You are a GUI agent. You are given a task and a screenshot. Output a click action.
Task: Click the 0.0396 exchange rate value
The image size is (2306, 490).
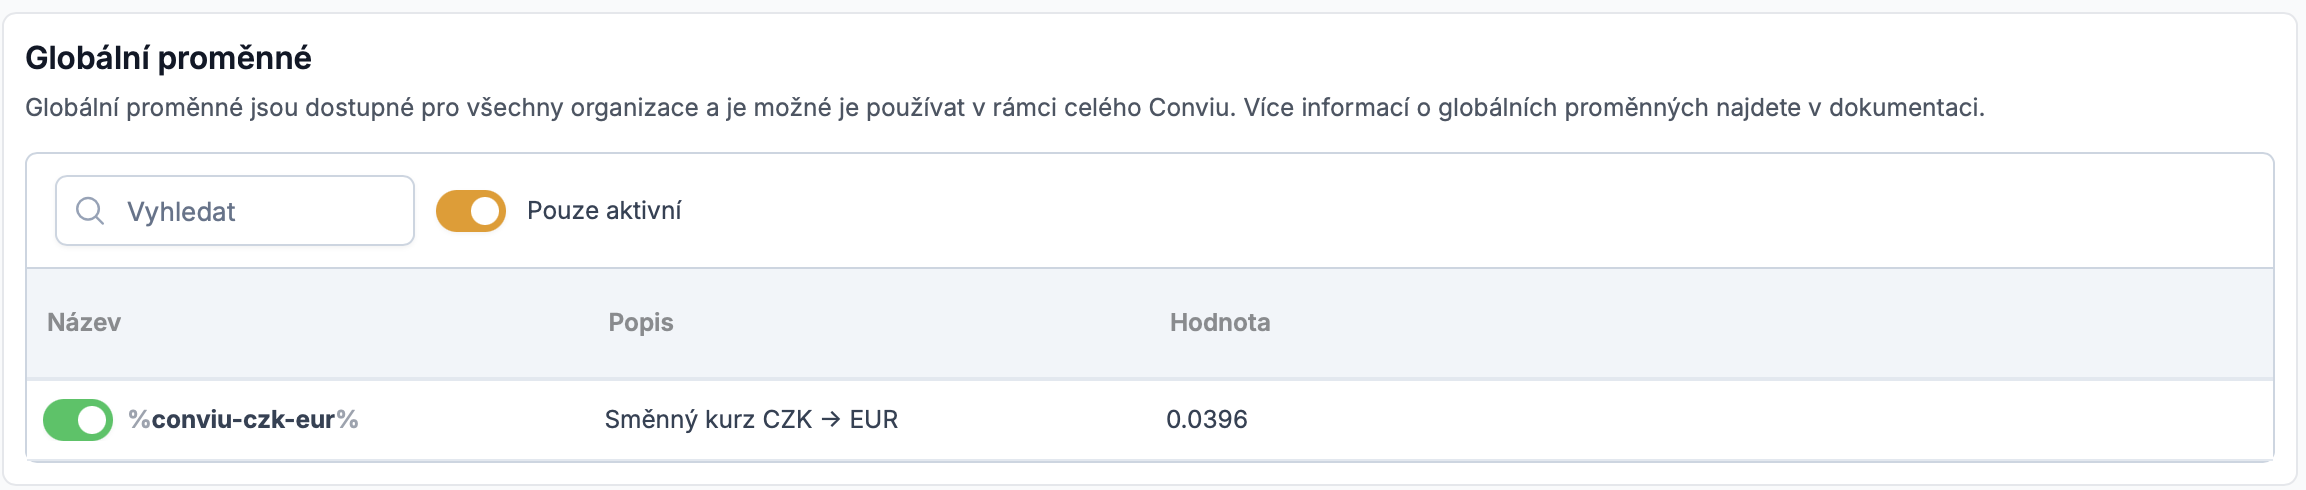pos(1207,420)
